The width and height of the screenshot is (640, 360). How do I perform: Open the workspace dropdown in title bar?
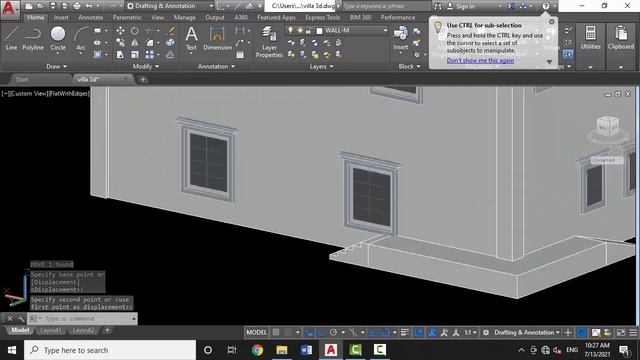tap(211, 6)
